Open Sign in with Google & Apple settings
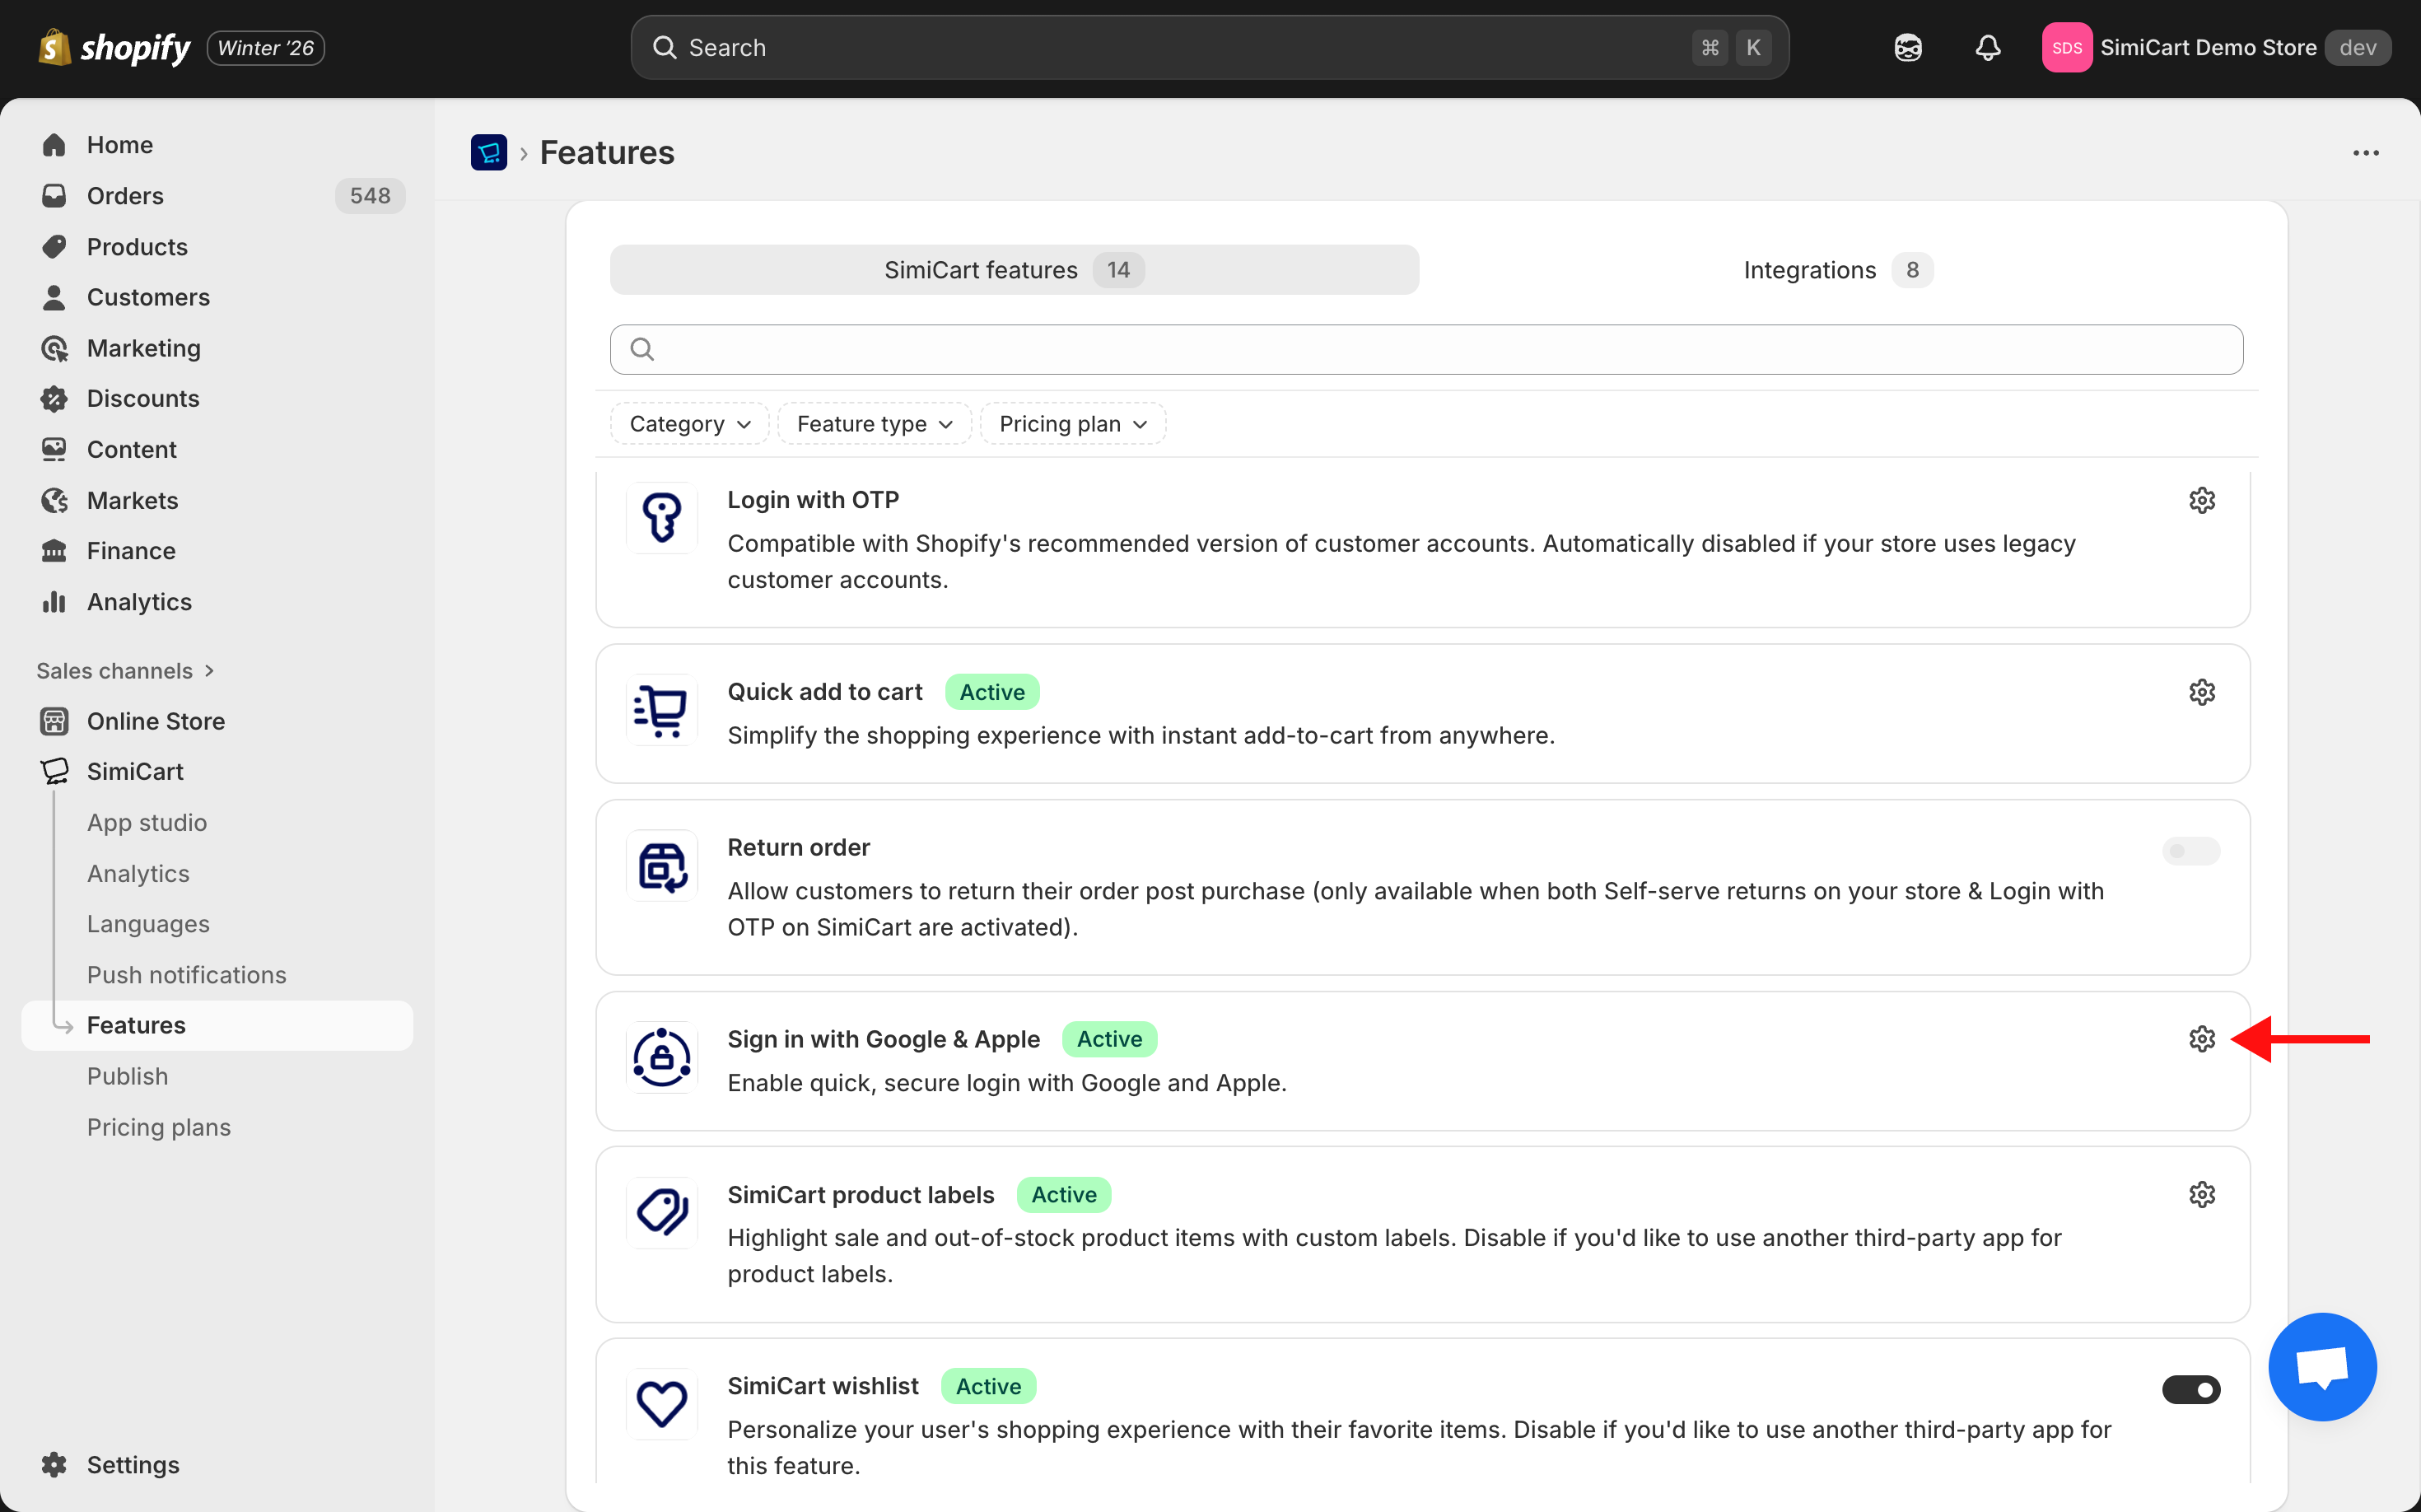Screen dimensions: 2421x1512 coord(2201,1039)
